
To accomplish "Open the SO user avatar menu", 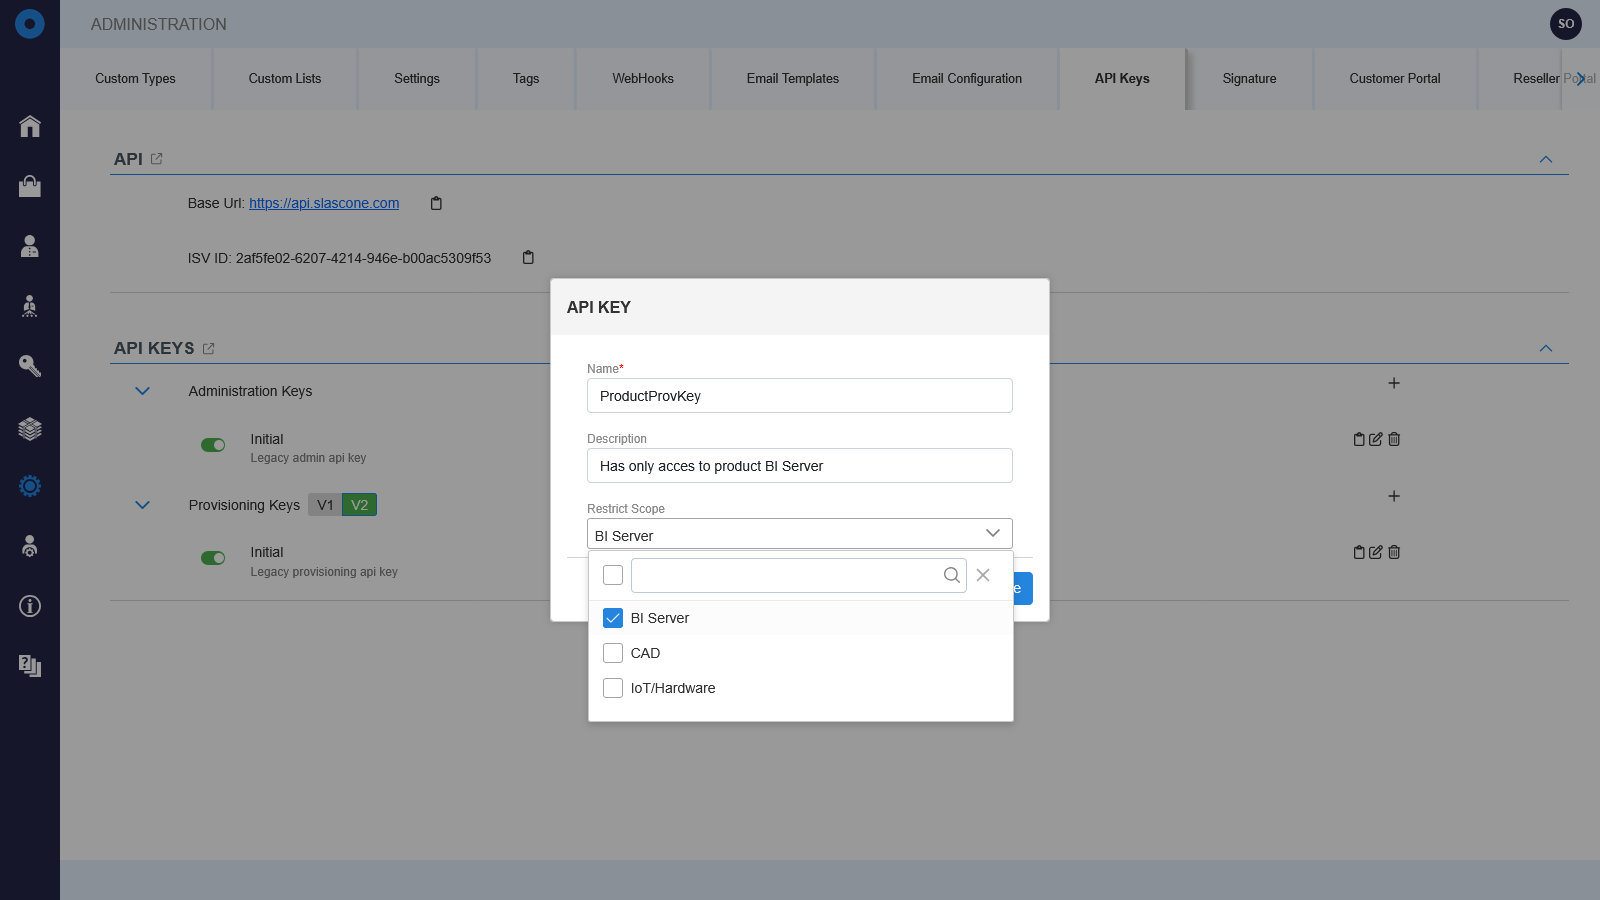I will pyautogui.click(x=1566, y=24).
